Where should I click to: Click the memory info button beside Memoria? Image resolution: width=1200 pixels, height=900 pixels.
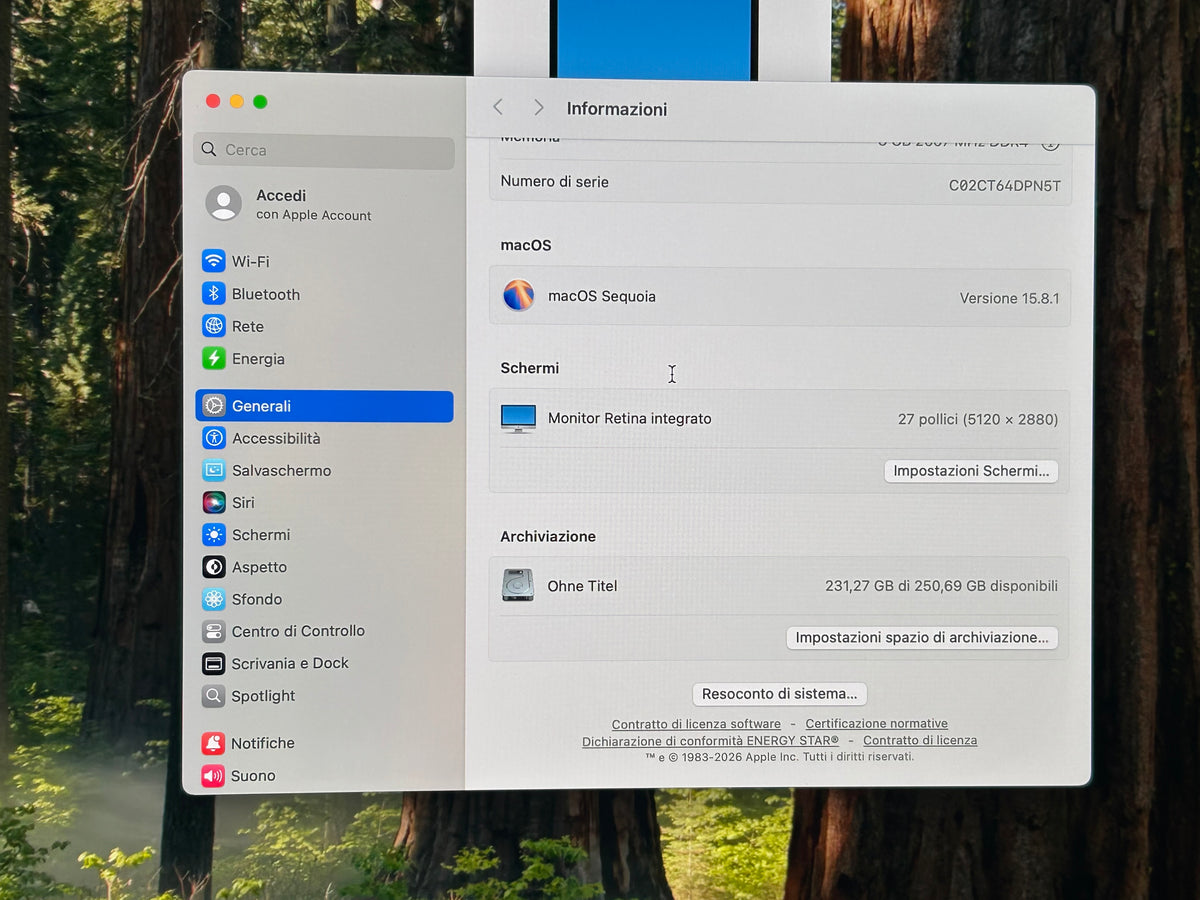click(1050, 142)
